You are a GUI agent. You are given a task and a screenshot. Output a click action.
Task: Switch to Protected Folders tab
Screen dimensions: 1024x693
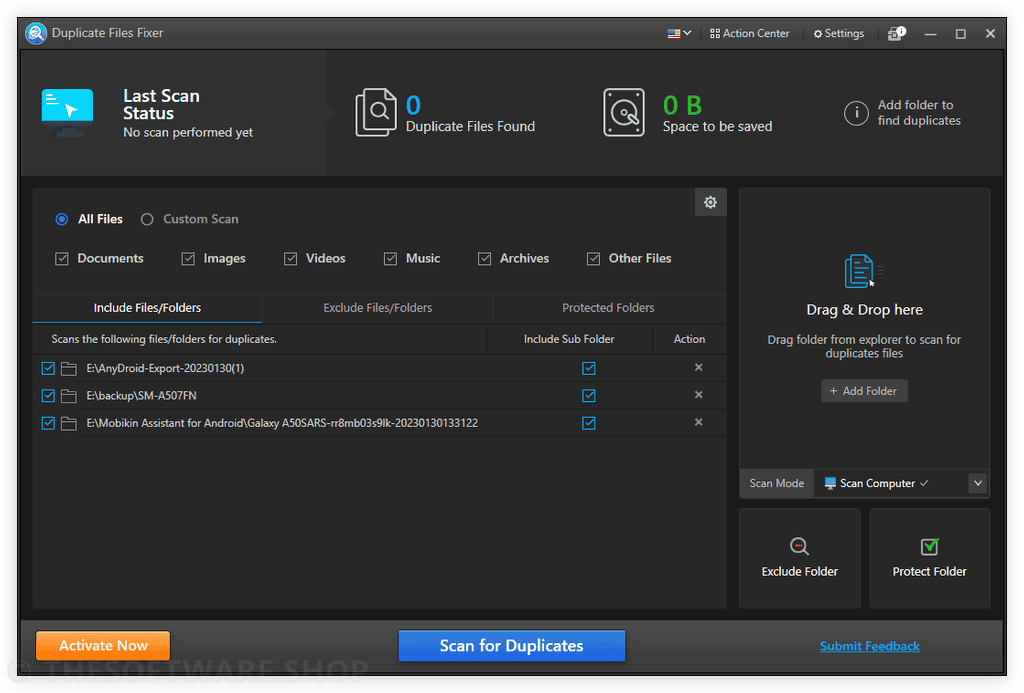(608, 308)
